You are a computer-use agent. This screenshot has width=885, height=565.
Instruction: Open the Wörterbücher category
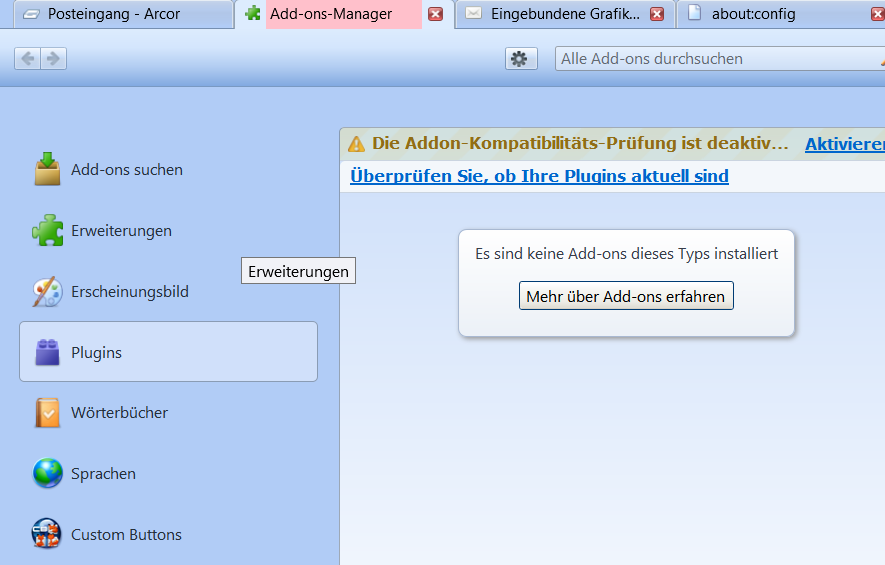click(168, 413)
